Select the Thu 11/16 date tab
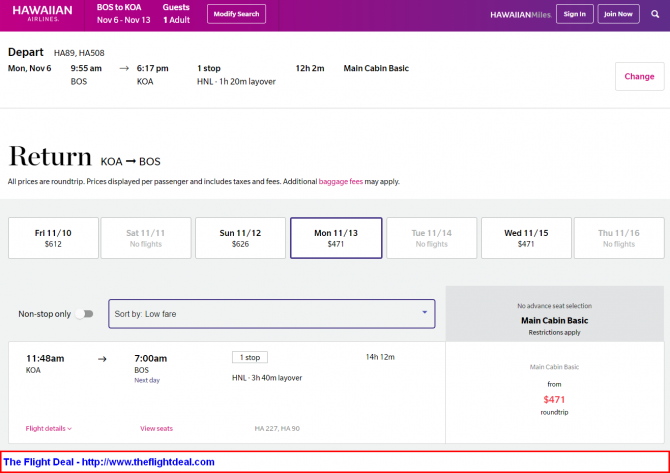The height and width of the screenshot is (473, 670). [x=619, y=238]
